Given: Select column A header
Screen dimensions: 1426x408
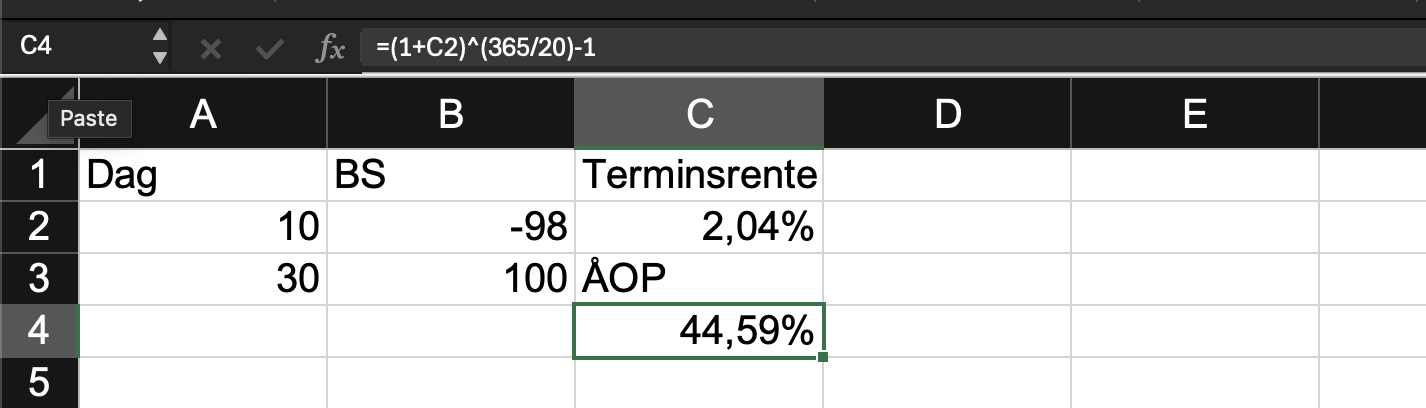Looking at the screenshot, I should [x=203, y=115].
